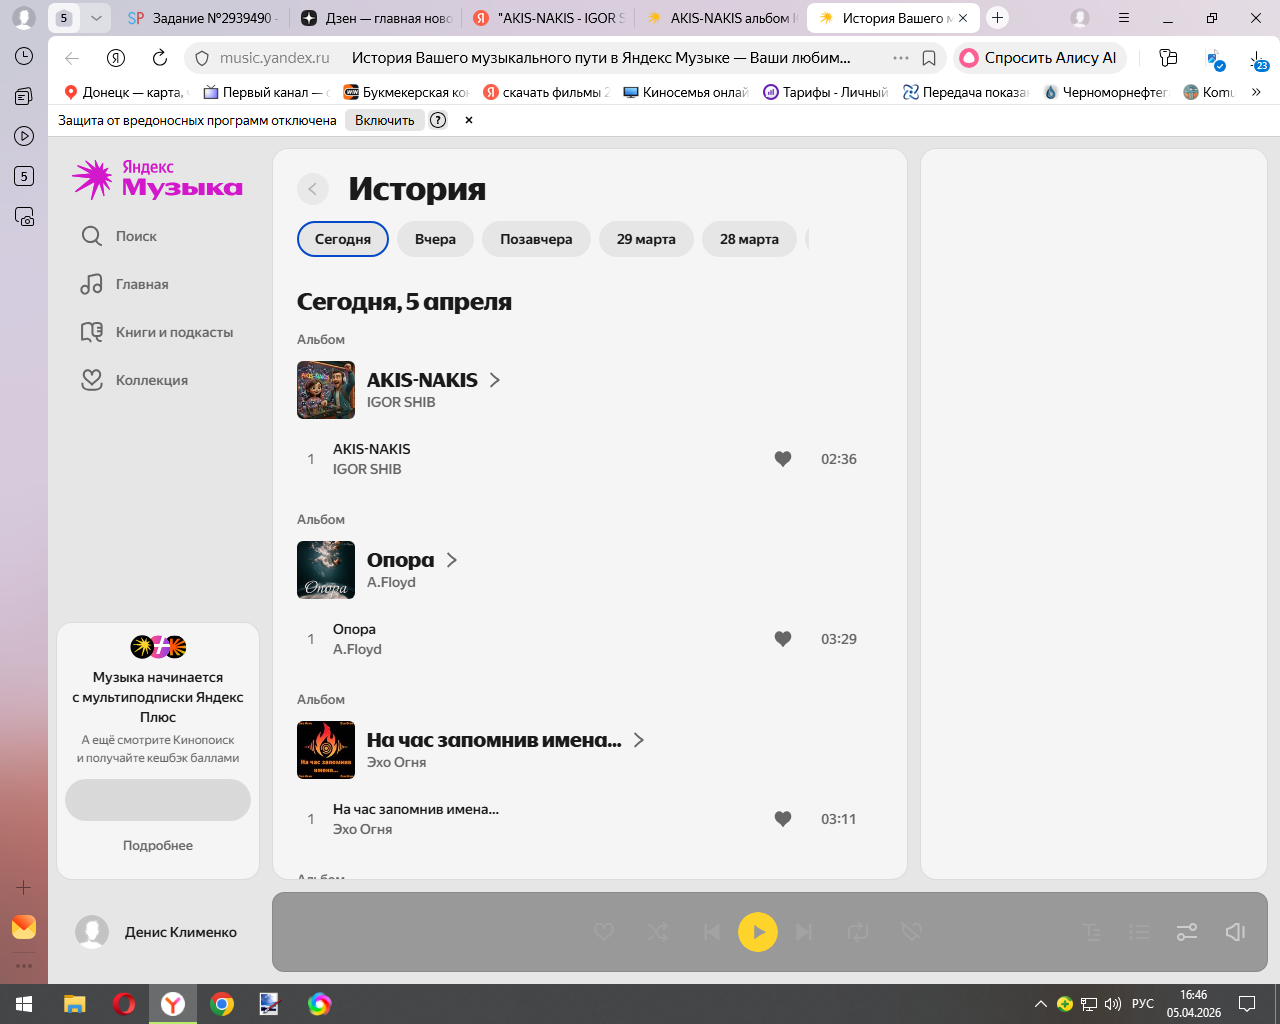This screenshot has width=1280, height=1024.
Task: Click Включить in the protection notice bar
Action: tap(385, 120)
